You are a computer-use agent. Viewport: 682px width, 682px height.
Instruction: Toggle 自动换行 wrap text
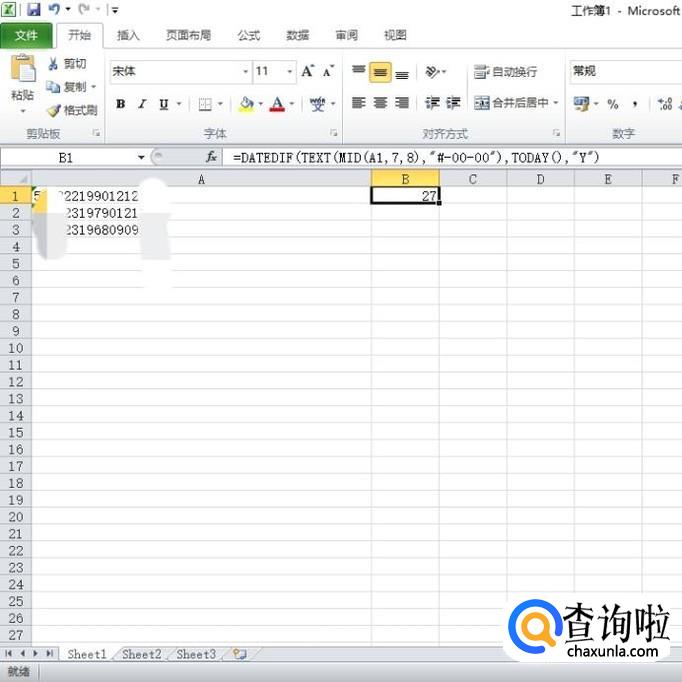point(505,72)
